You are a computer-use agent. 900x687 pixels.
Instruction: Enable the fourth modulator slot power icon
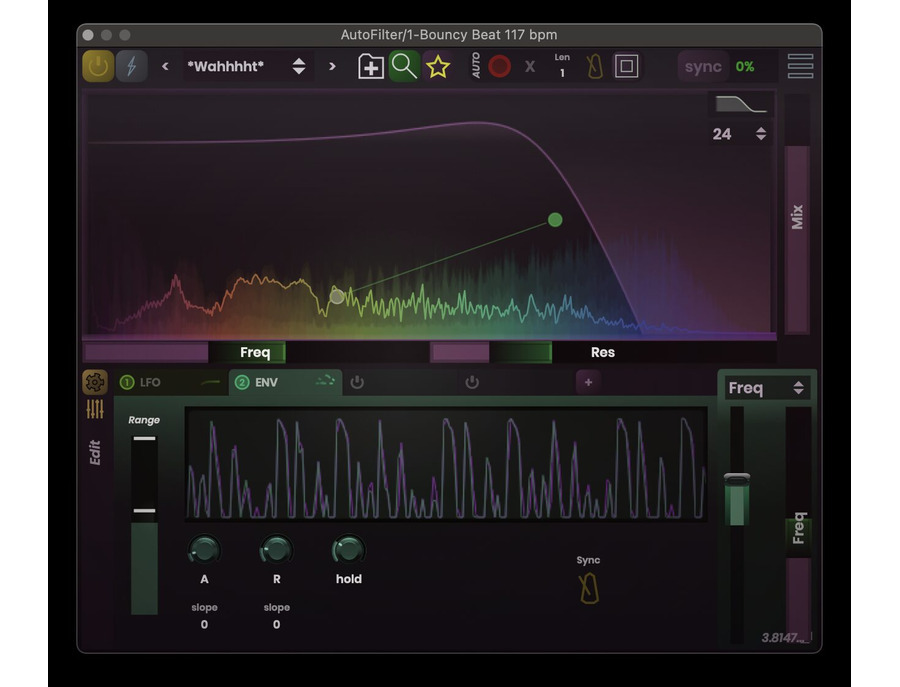point(472,382)
